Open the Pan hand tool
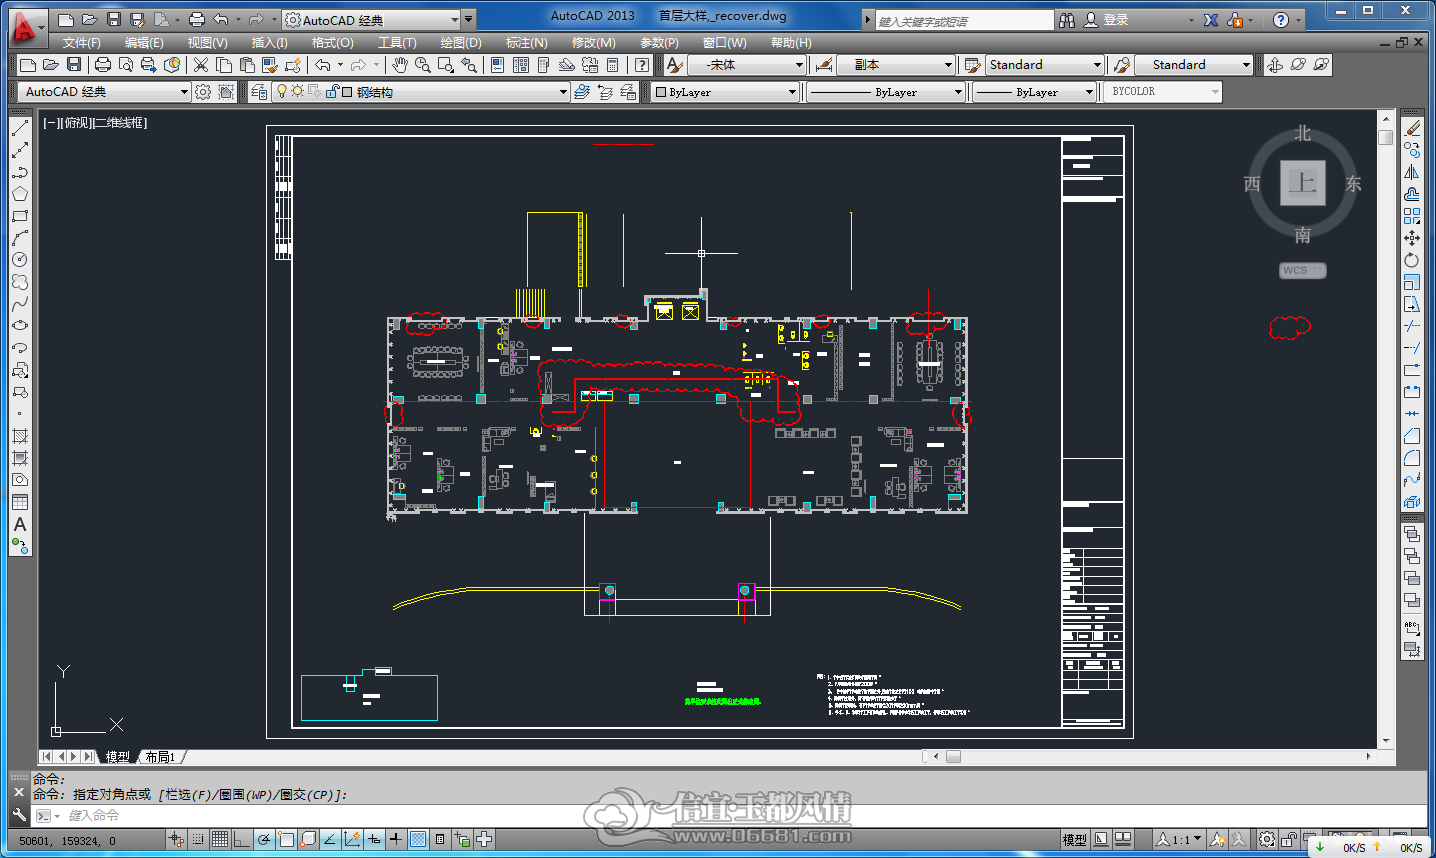 pyautogui.click(x=400, y=65)
